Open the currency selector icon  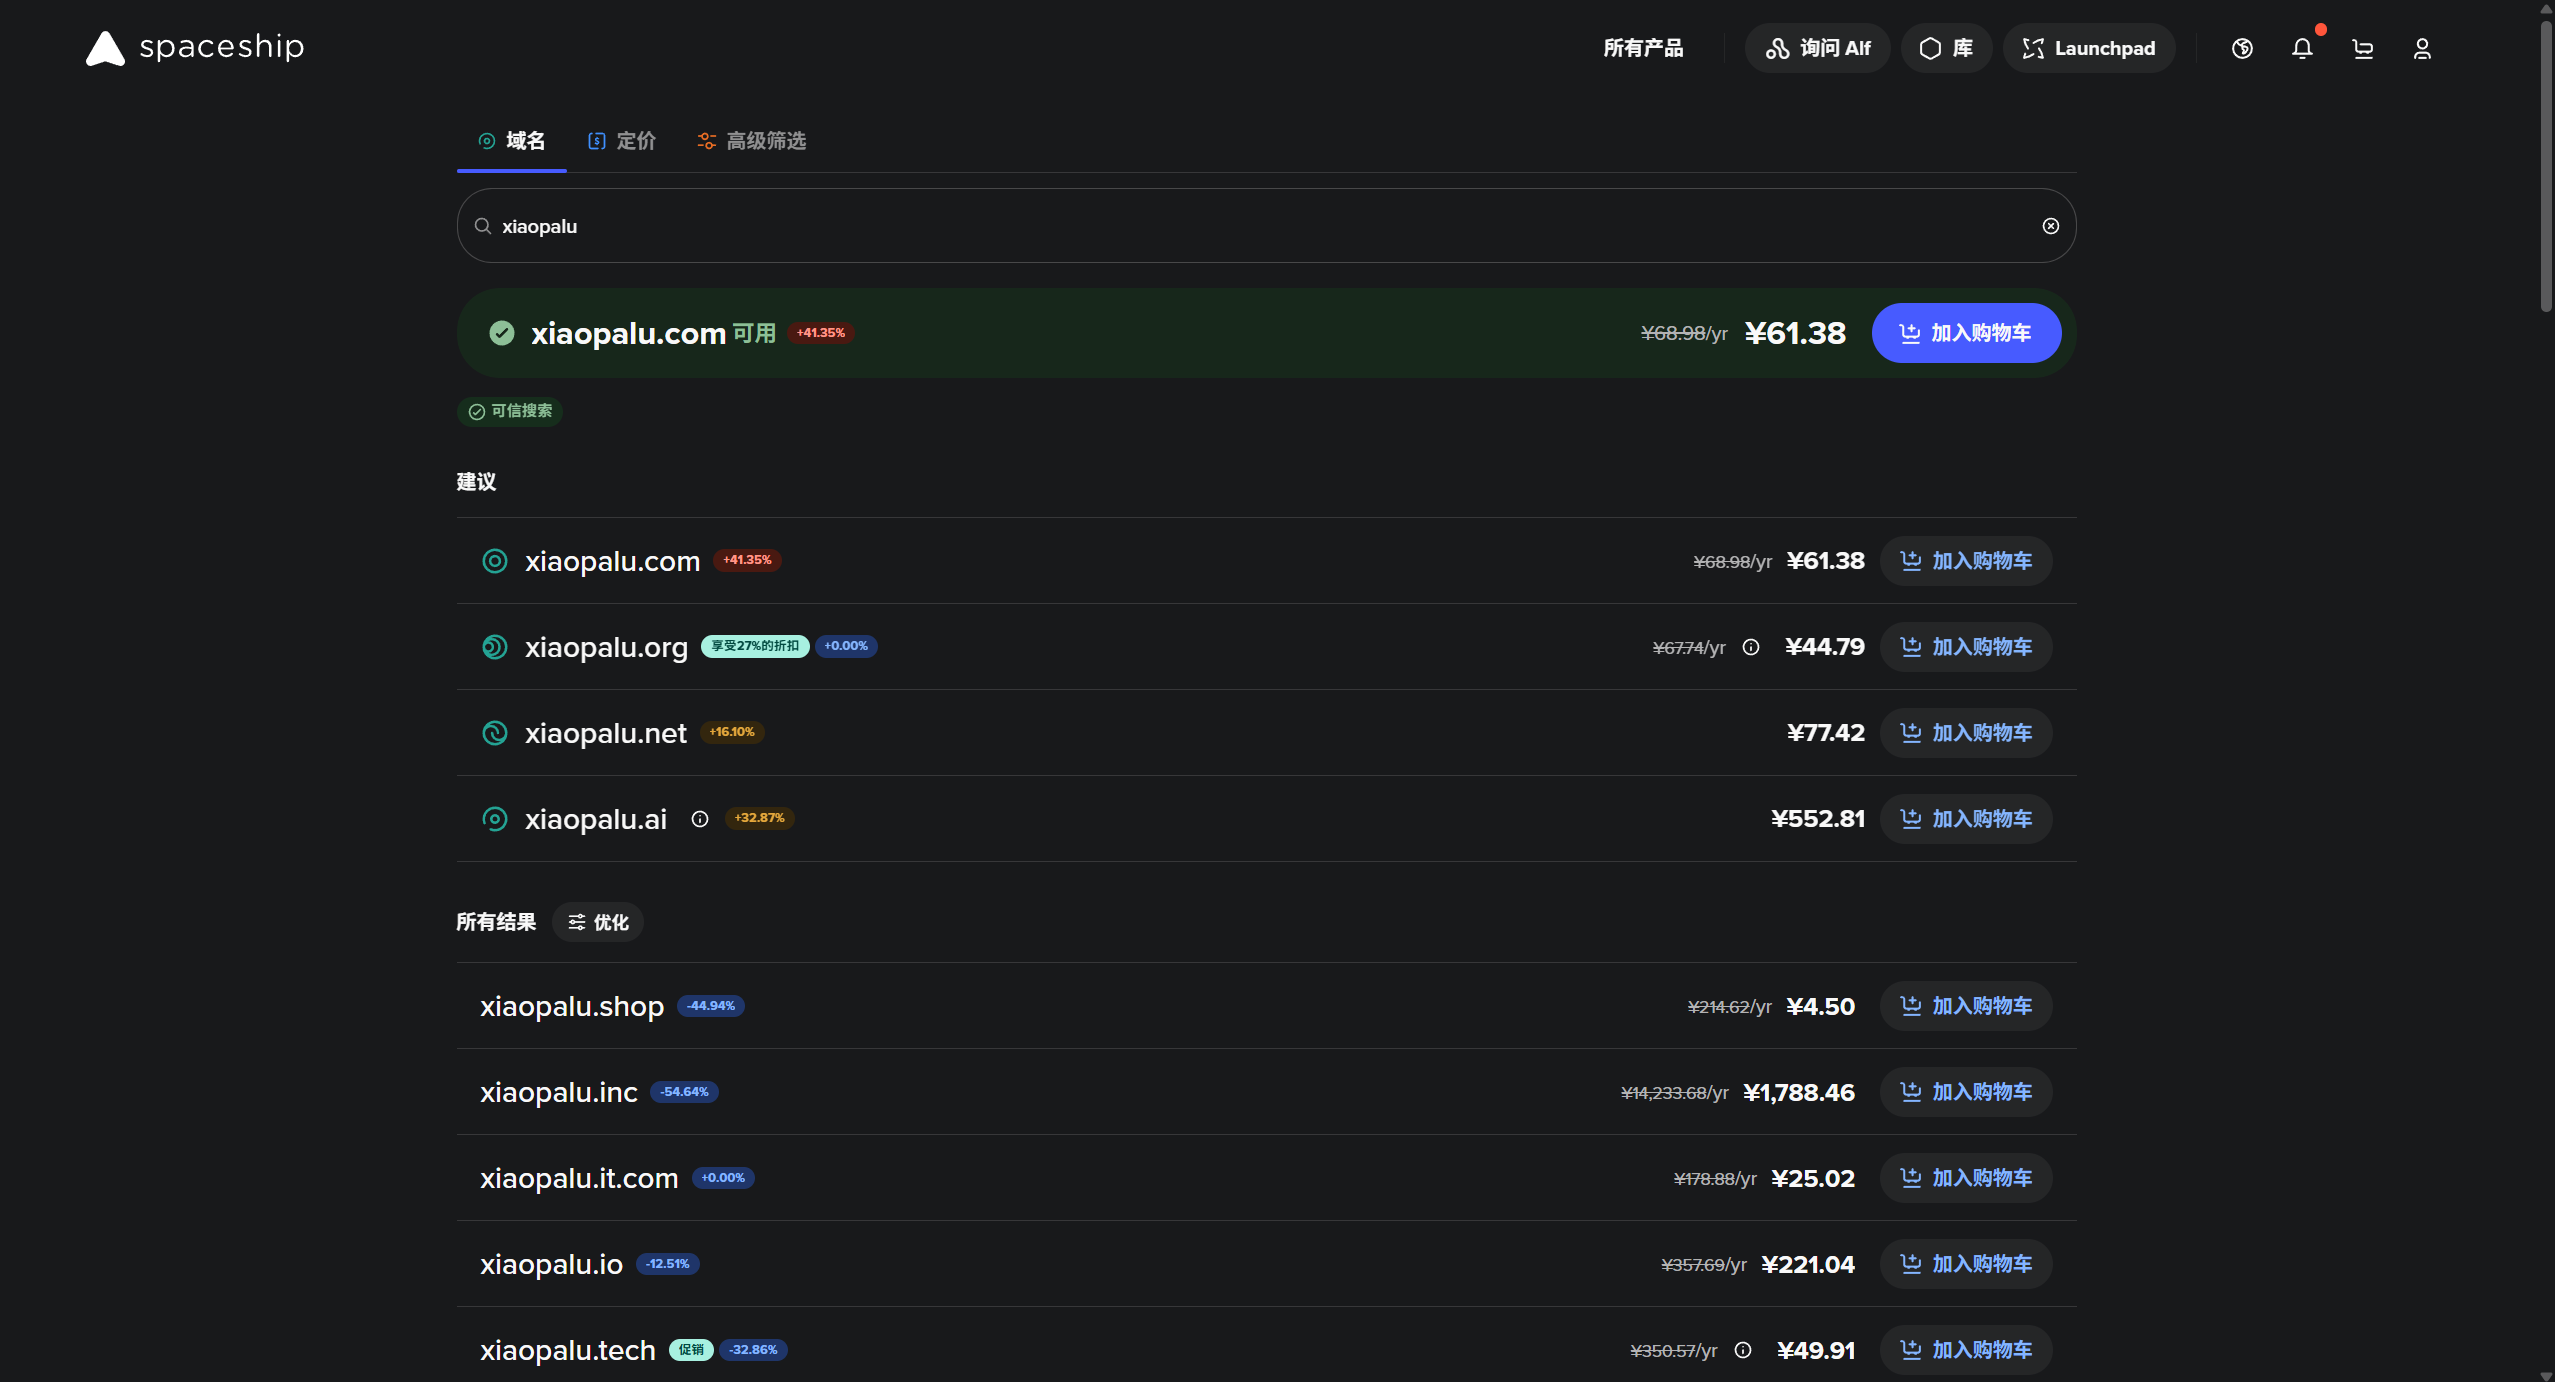[2242, 48]
